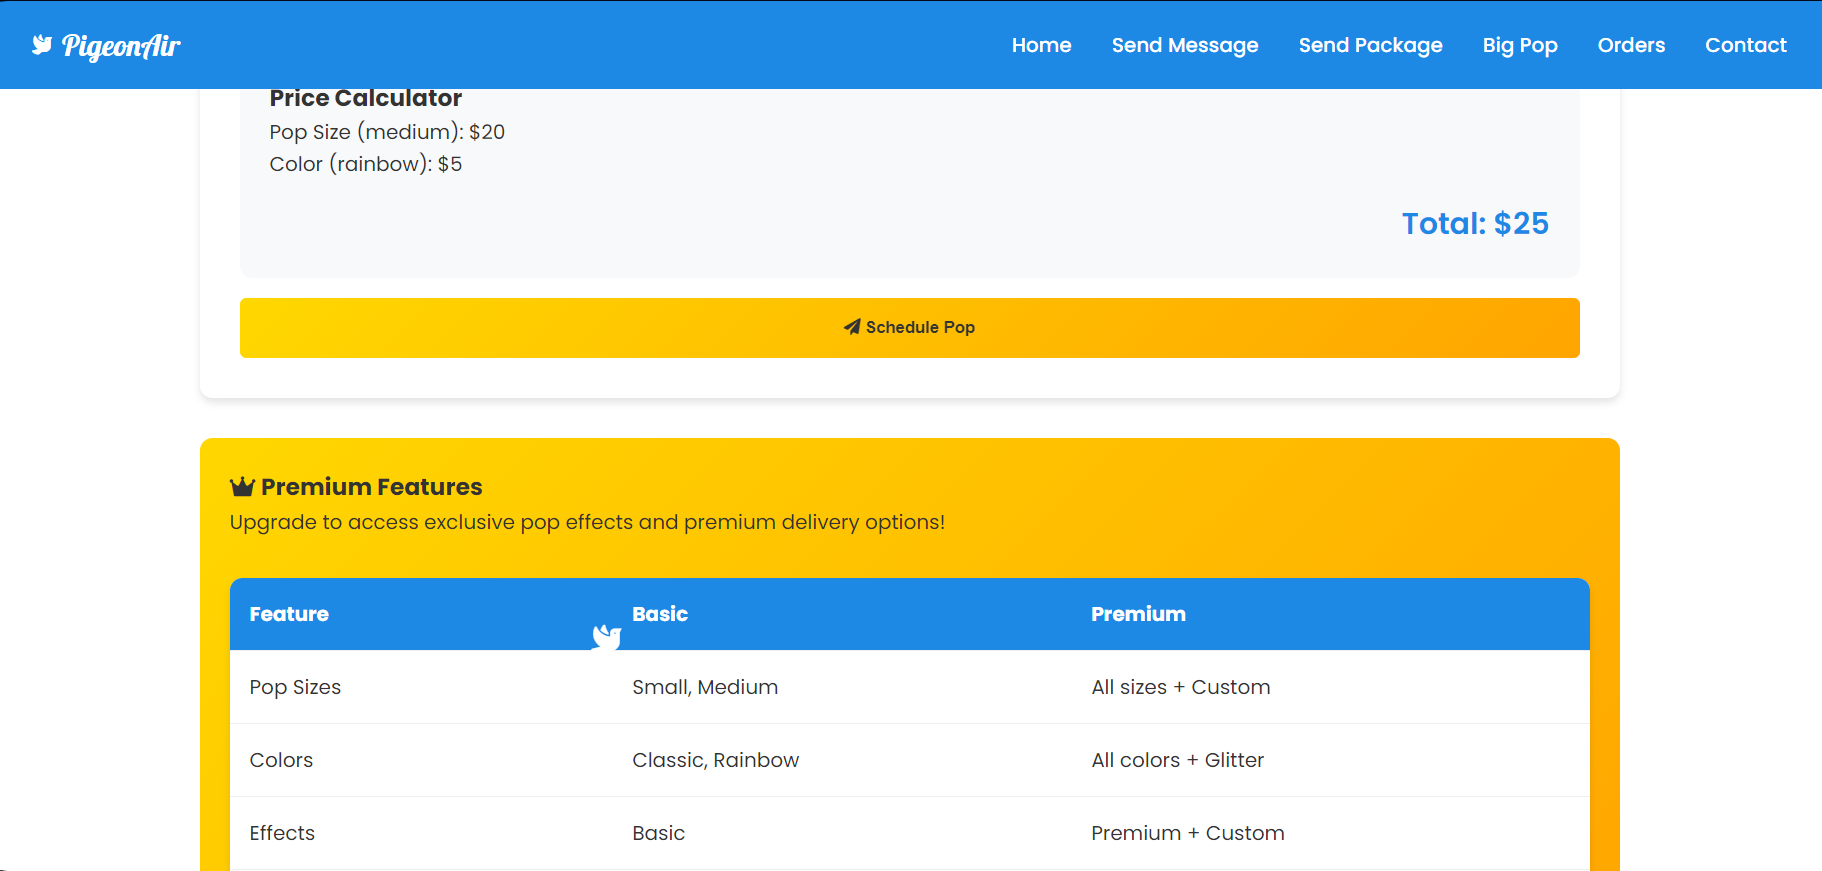Screen dimensions: 1822x871
Task: Click the Premium Features heading text
Action: [372, 487]
